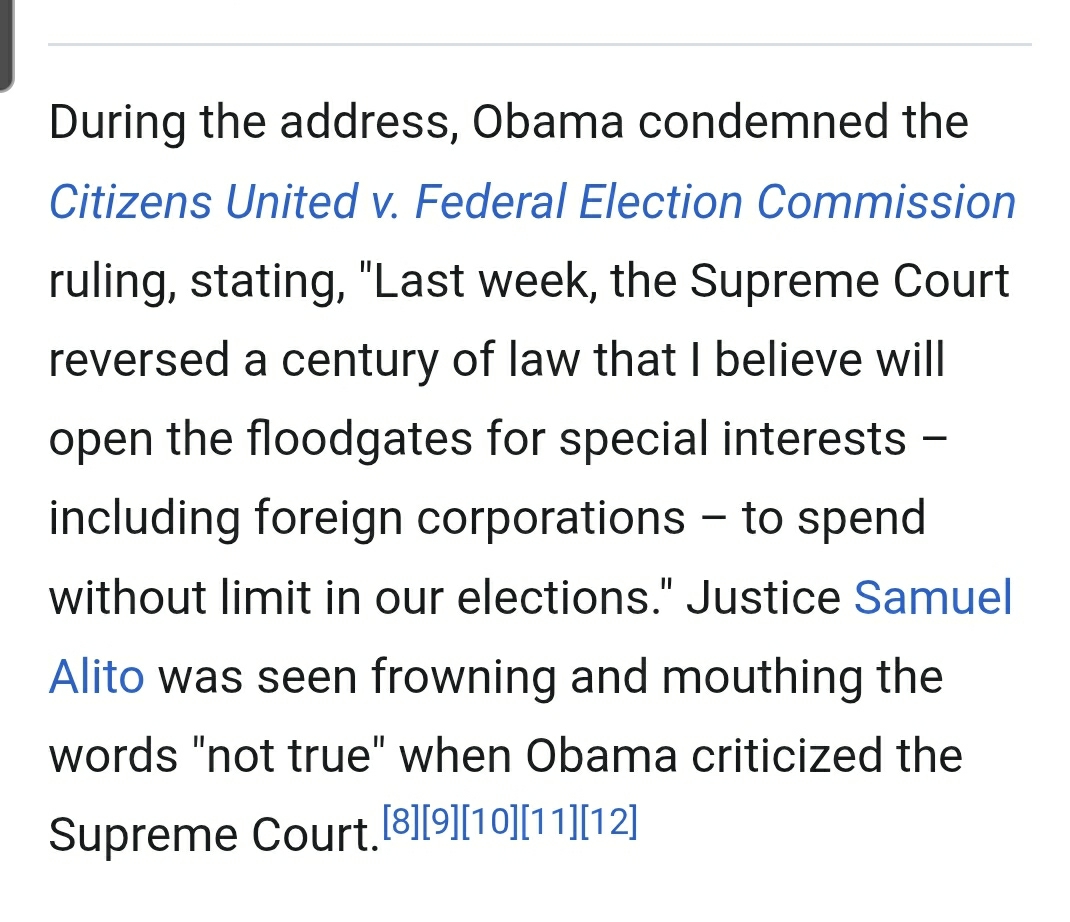Image resolution: width=1070 pixels, height=922 pixels.
Task: Tap citation number [10]
Action: [x=487, y=822]
